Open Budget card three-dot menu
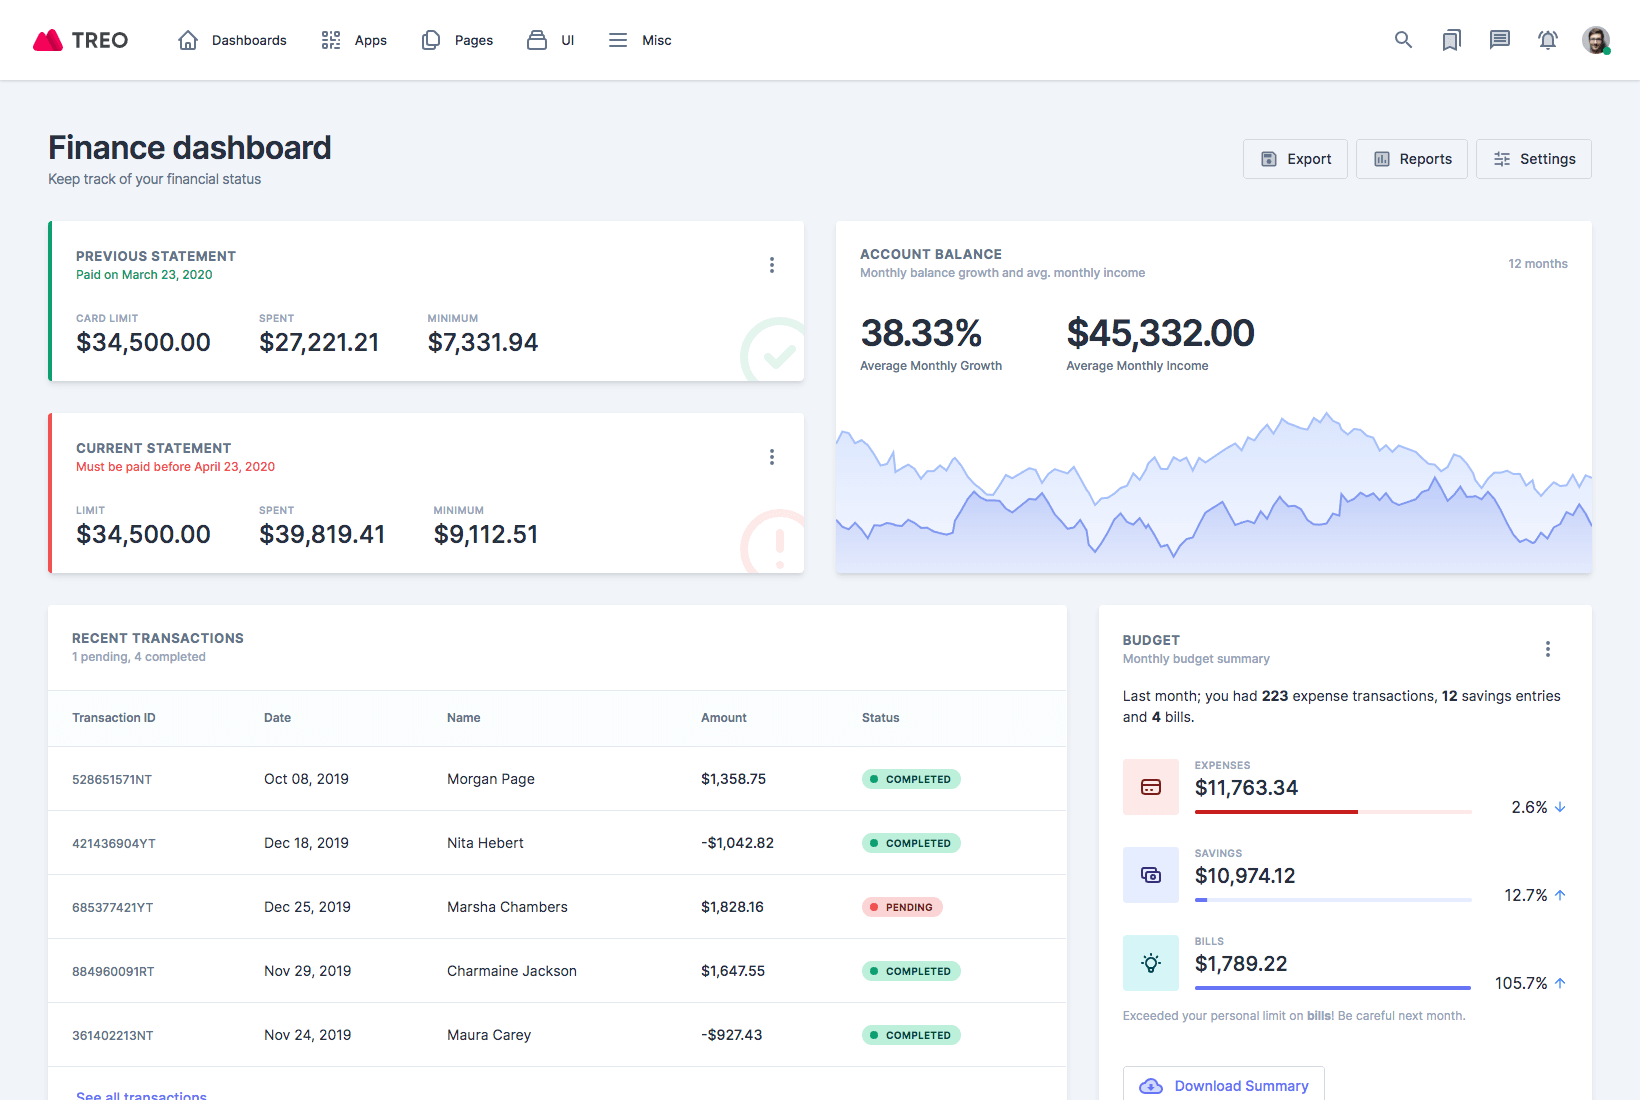The image size is (1640, 1100). pos(1547,649)
